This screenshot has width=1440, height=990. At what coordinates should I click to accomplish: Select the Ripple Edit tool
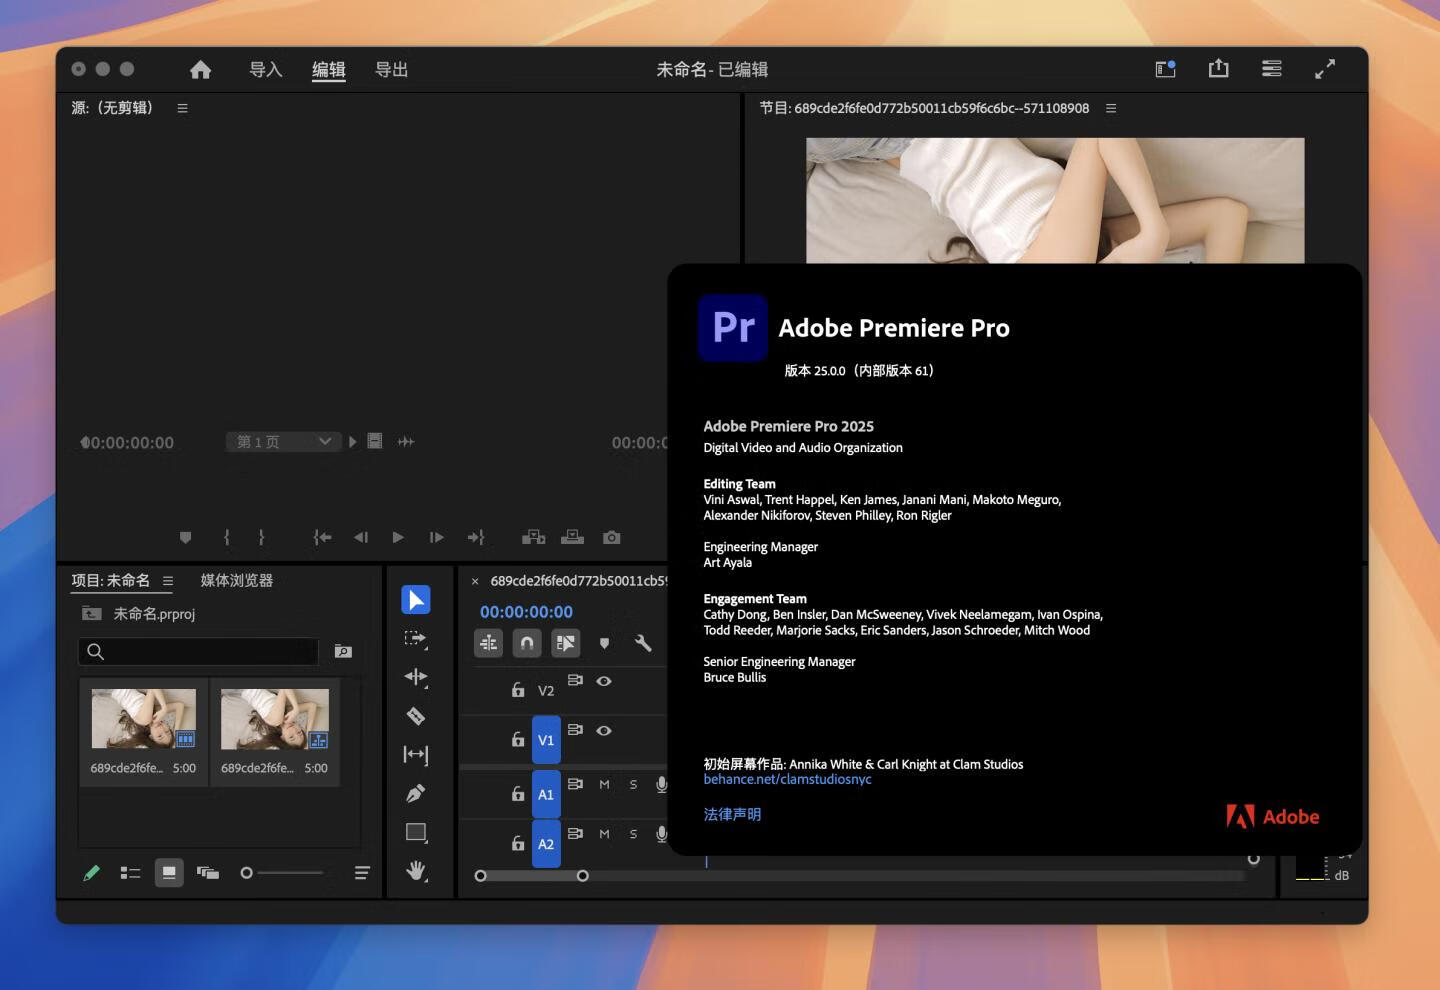(x=416, y=677)
